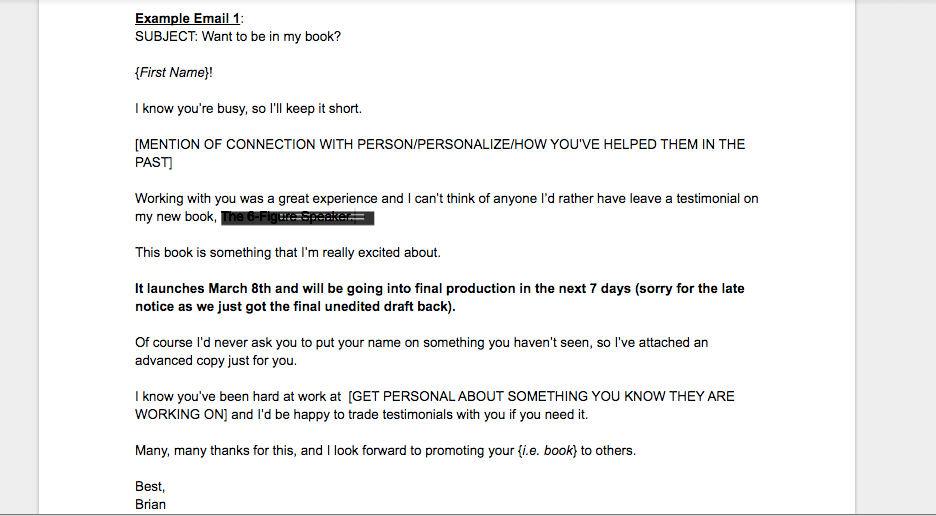Click the underlined "Example Email 1" heading

(187, 19)
